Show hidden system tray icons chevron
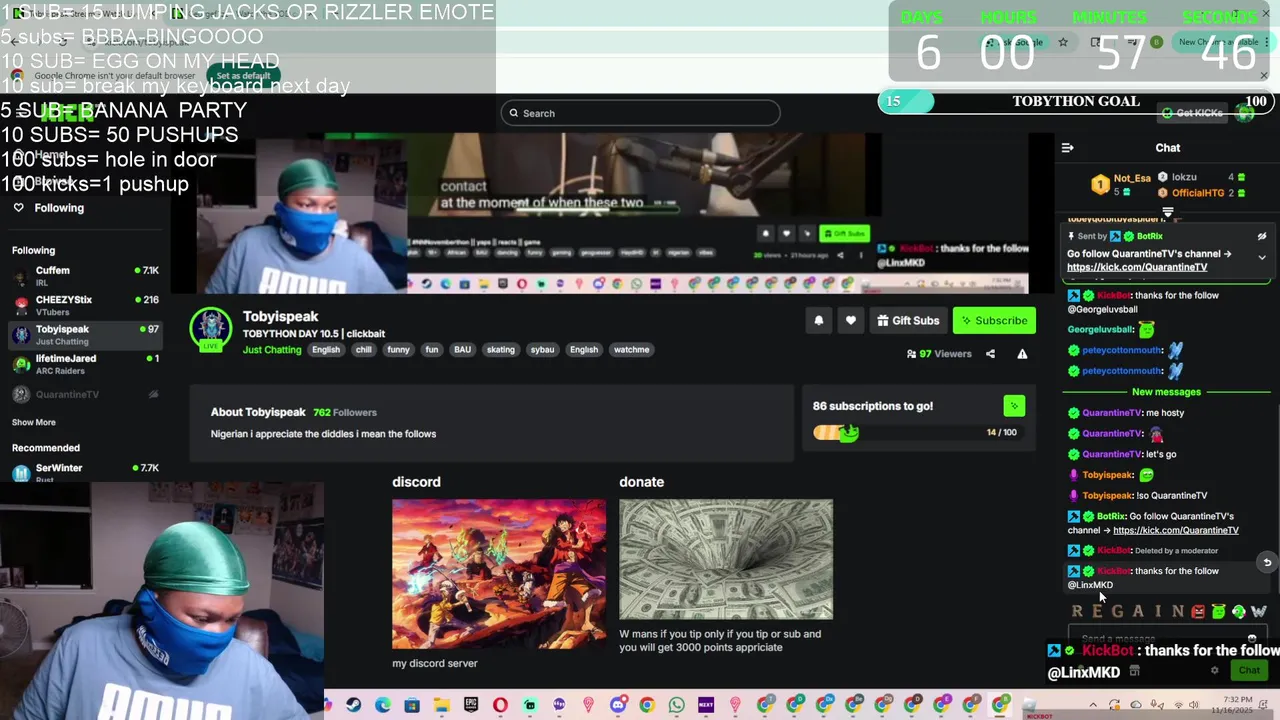 pyautogui.click(x=1092, y=705)
